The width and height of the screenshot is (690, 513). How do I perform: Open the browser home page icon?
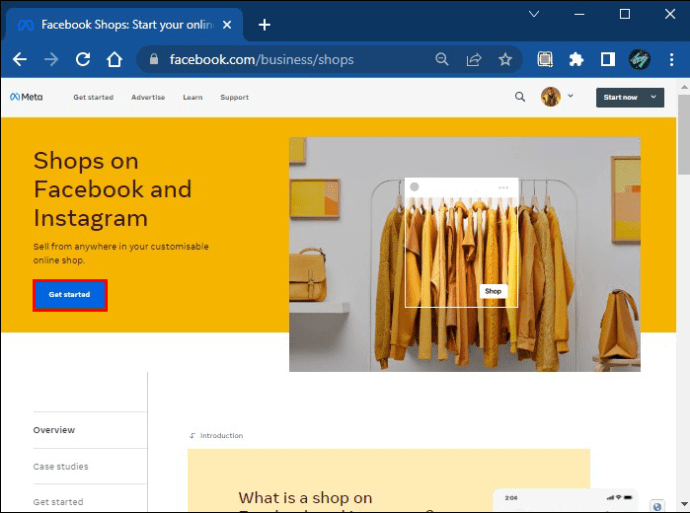point(114,59)
